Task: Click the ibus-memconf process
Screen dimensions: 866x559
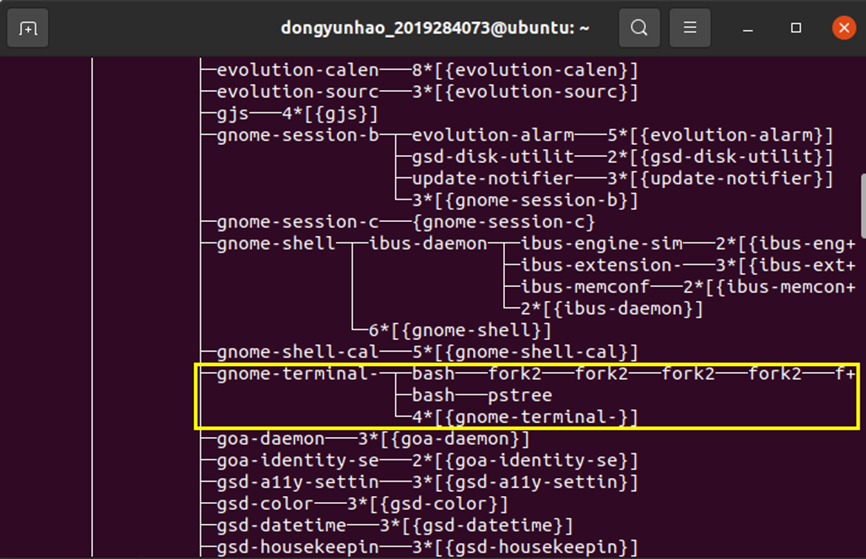Action: pyautogui.click(x=585, y=287)
